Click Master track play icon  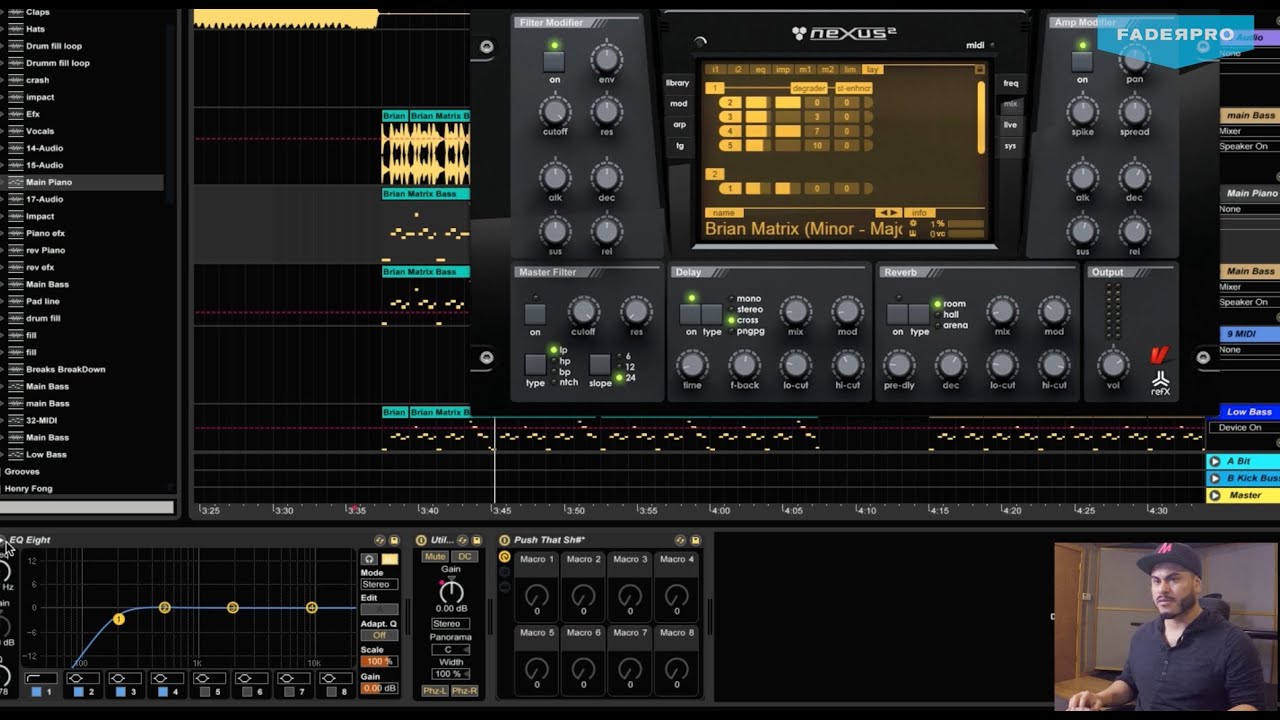click(1214, 495)
